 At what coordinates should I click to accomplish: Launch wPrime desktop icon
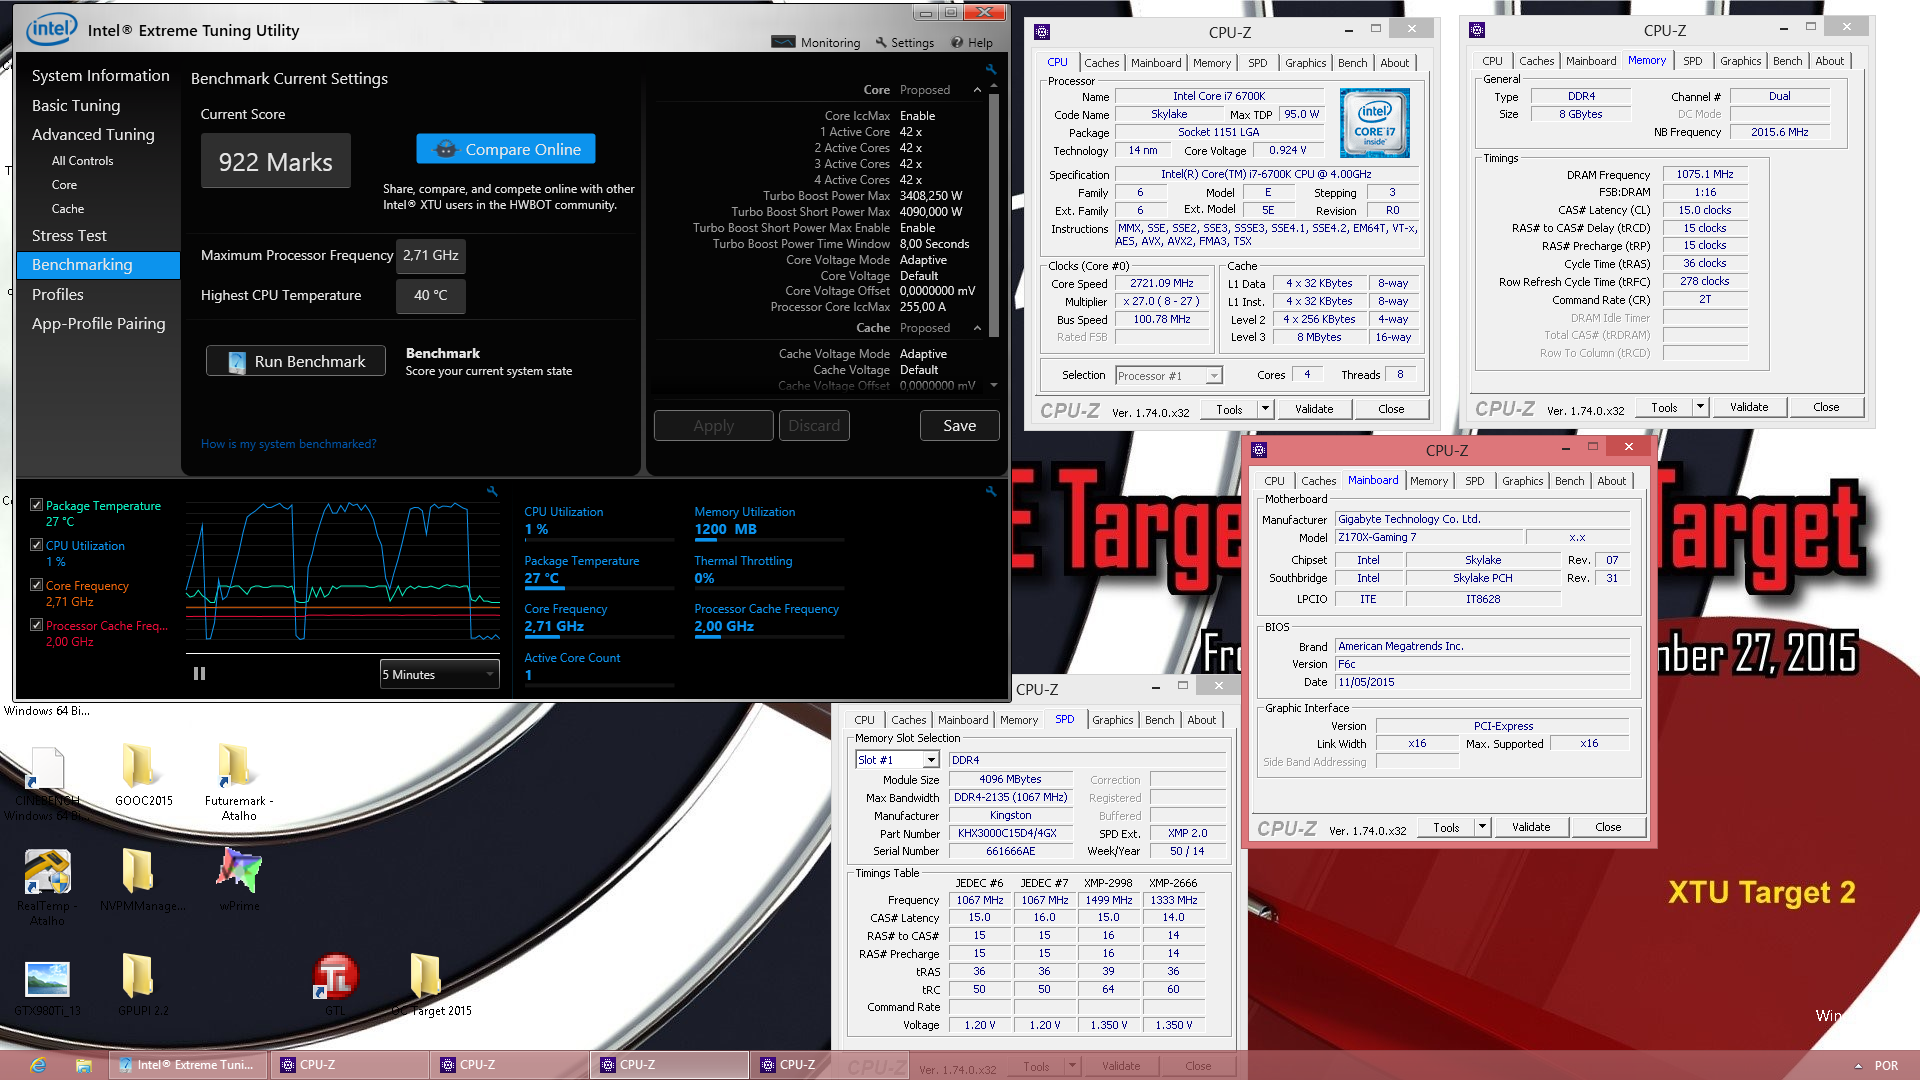[x=239, y=880]
